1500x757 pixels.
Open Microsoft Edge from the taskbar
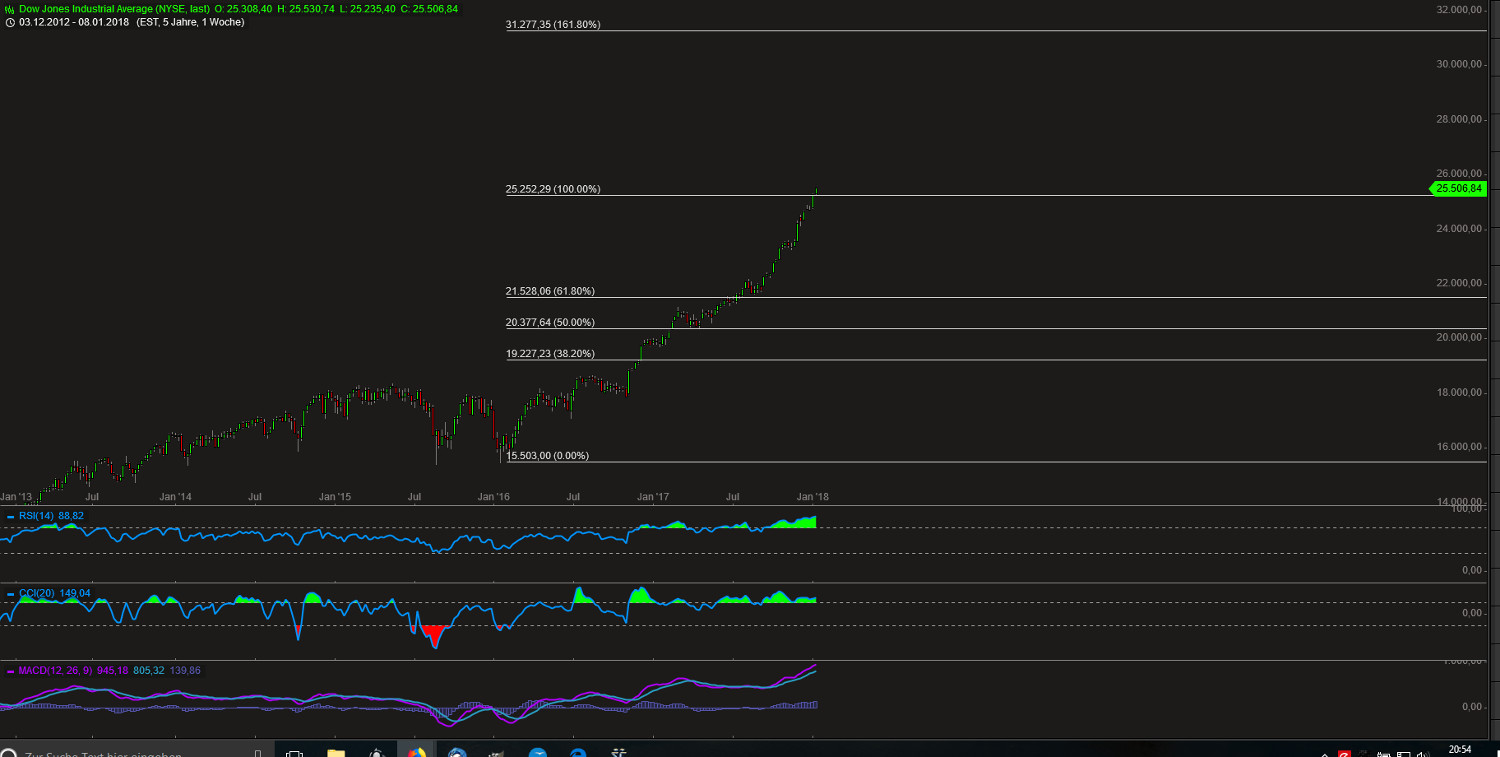[x=577, y=750]
